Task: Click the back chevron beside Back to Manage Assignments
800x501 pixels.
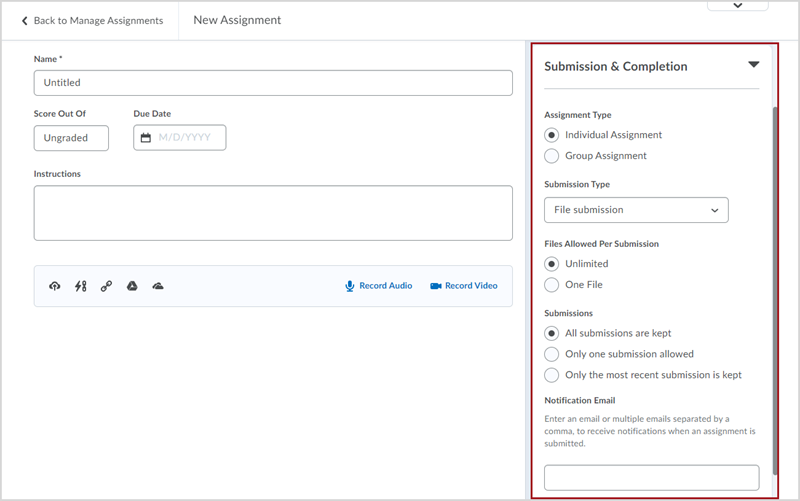Action: click(24, 20)
